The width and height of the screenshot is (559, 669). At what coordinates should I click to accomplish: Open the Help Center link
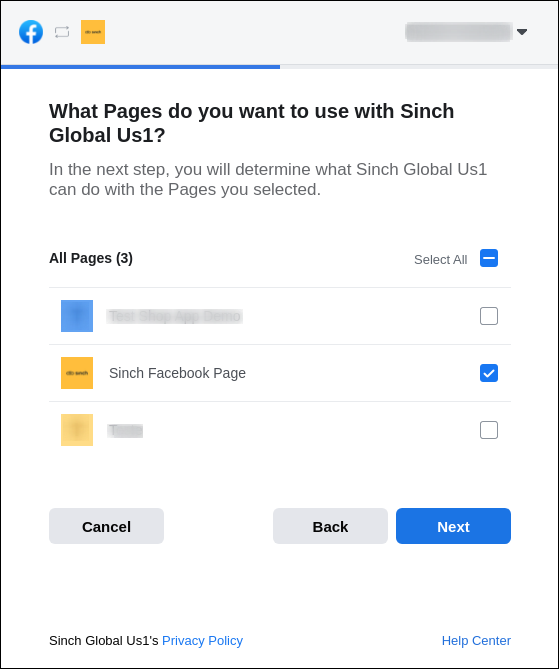(476, 640)
